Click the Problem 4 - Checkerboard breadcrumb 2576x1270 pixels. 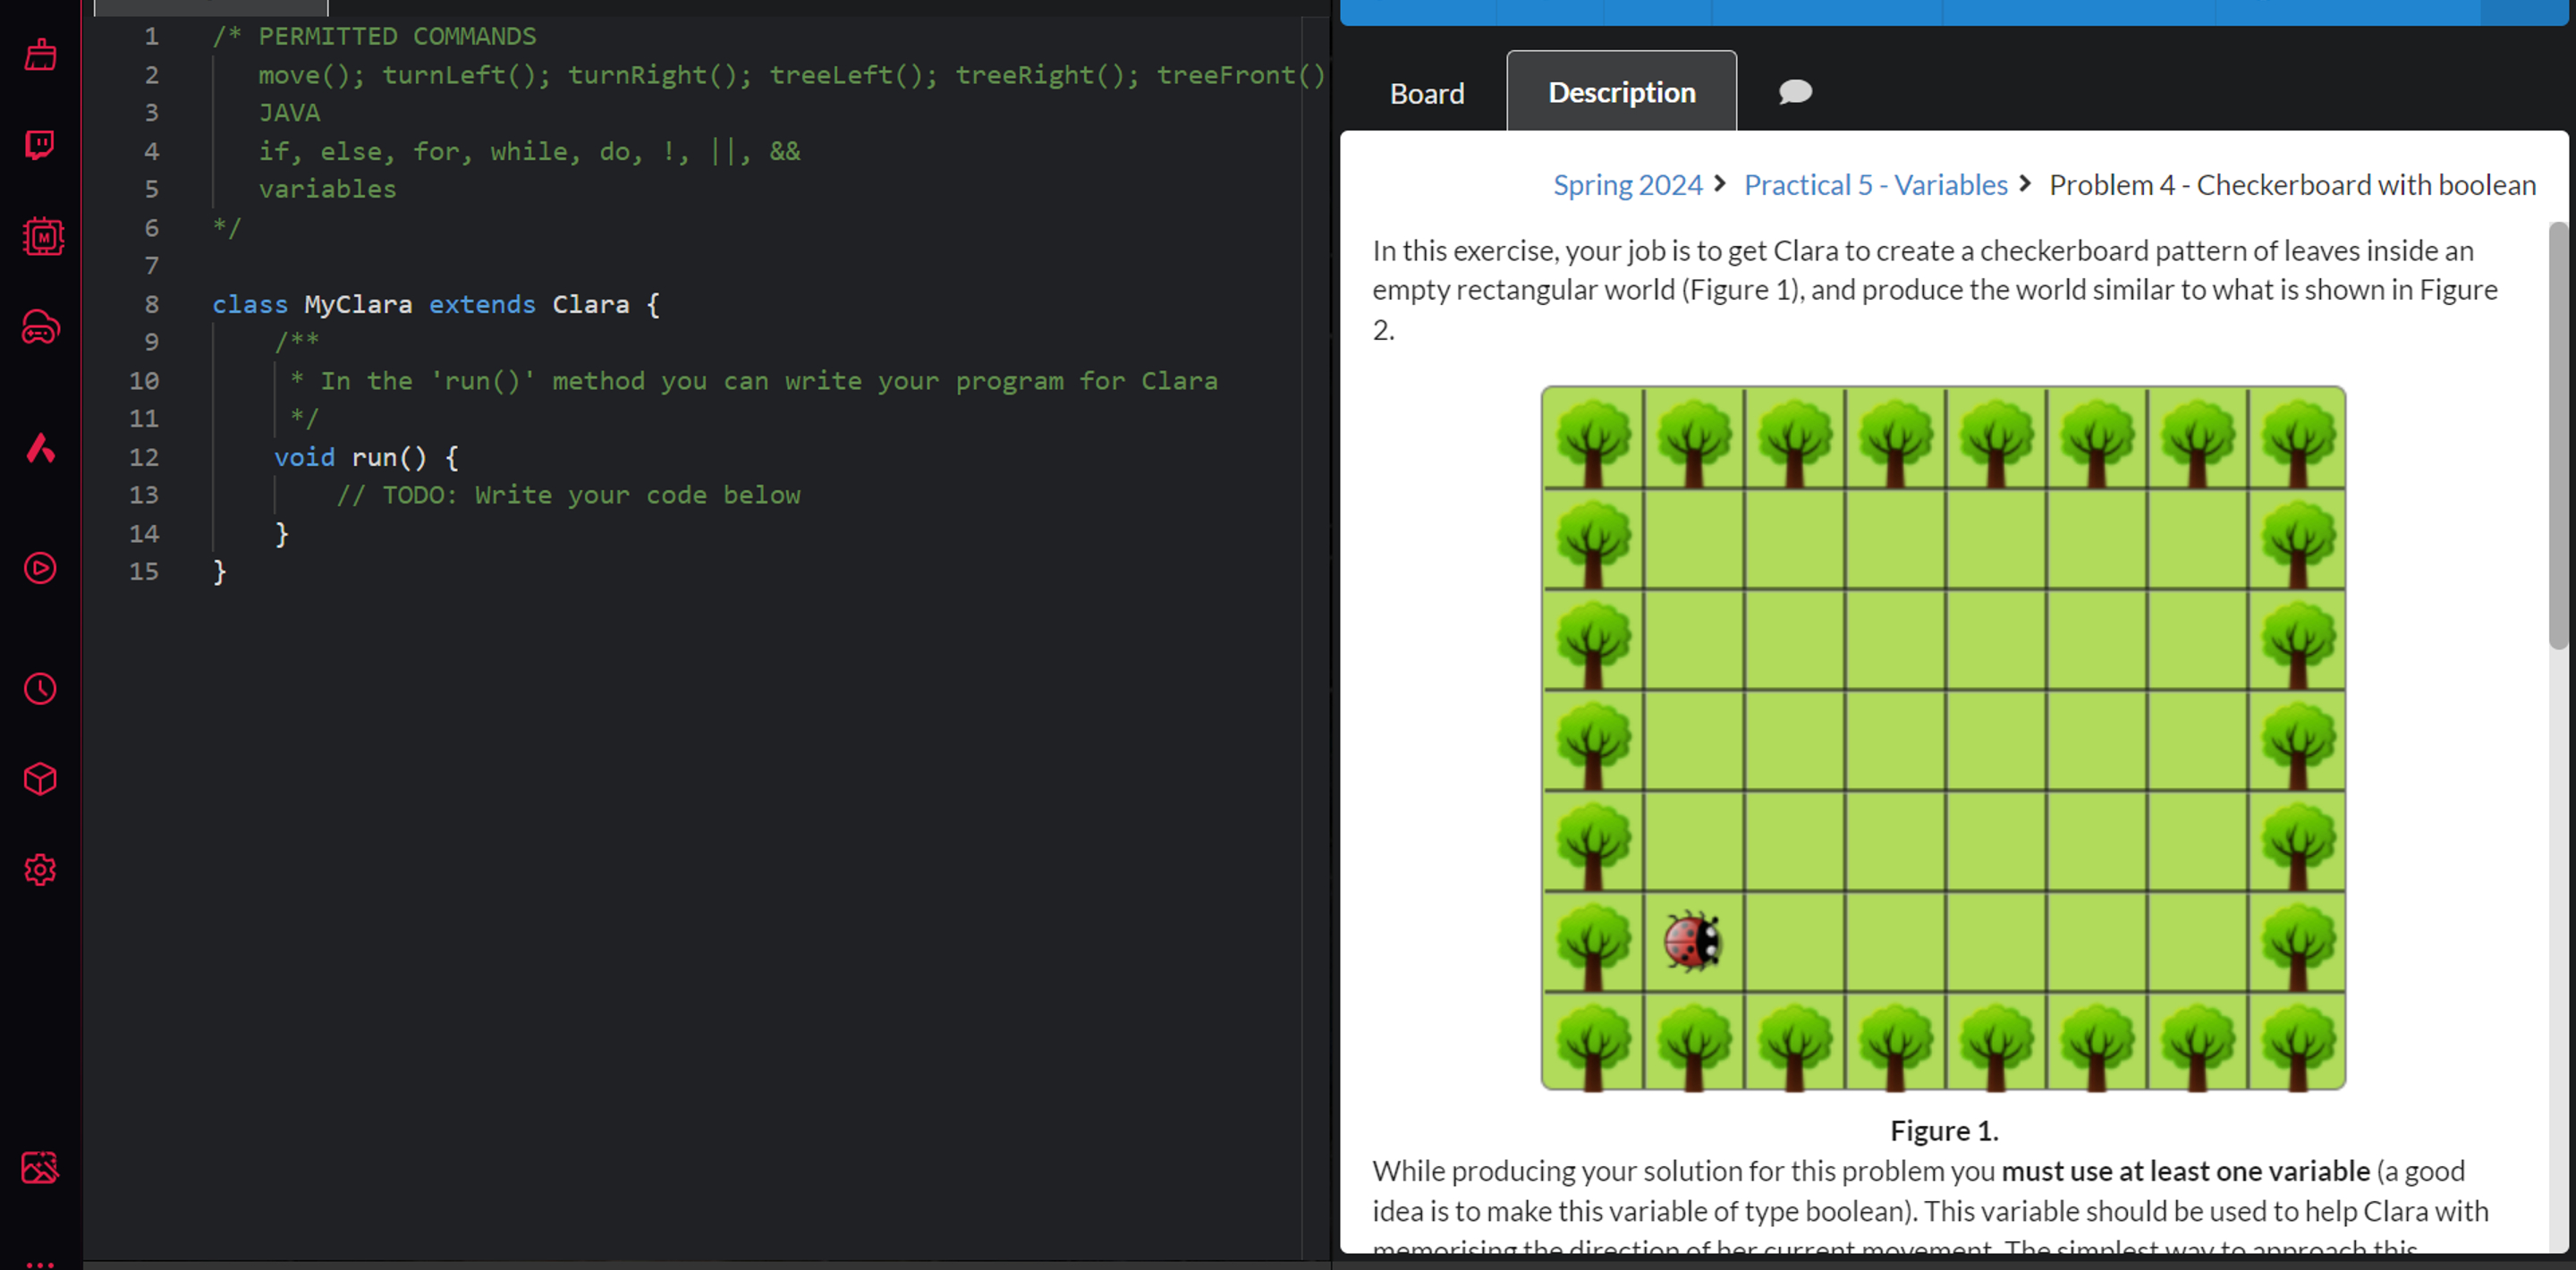pyautogui.click(x=2292, y=185)
